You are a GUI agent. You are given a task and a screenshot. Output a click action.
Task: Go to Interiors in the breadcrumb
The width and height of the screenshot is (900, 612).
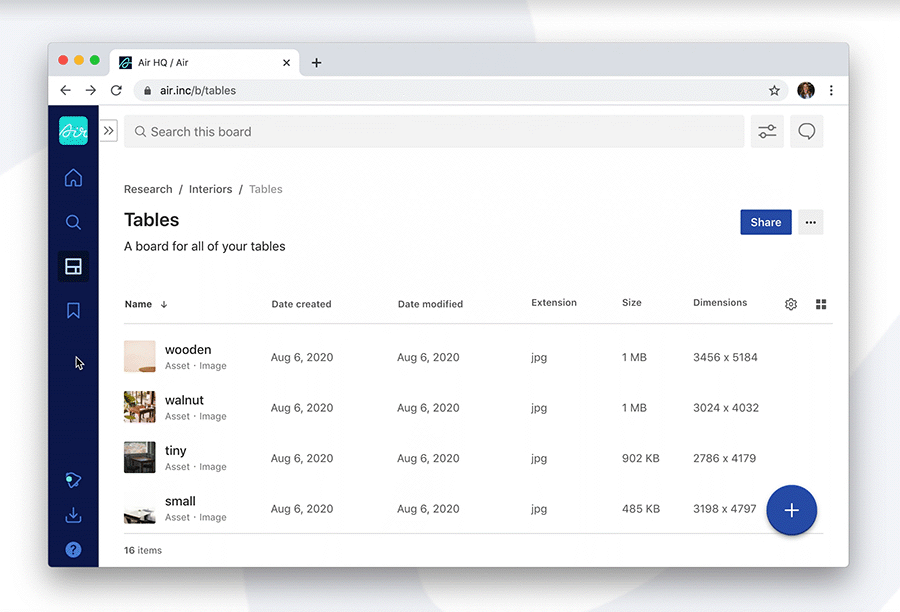(x=210, y=189)
